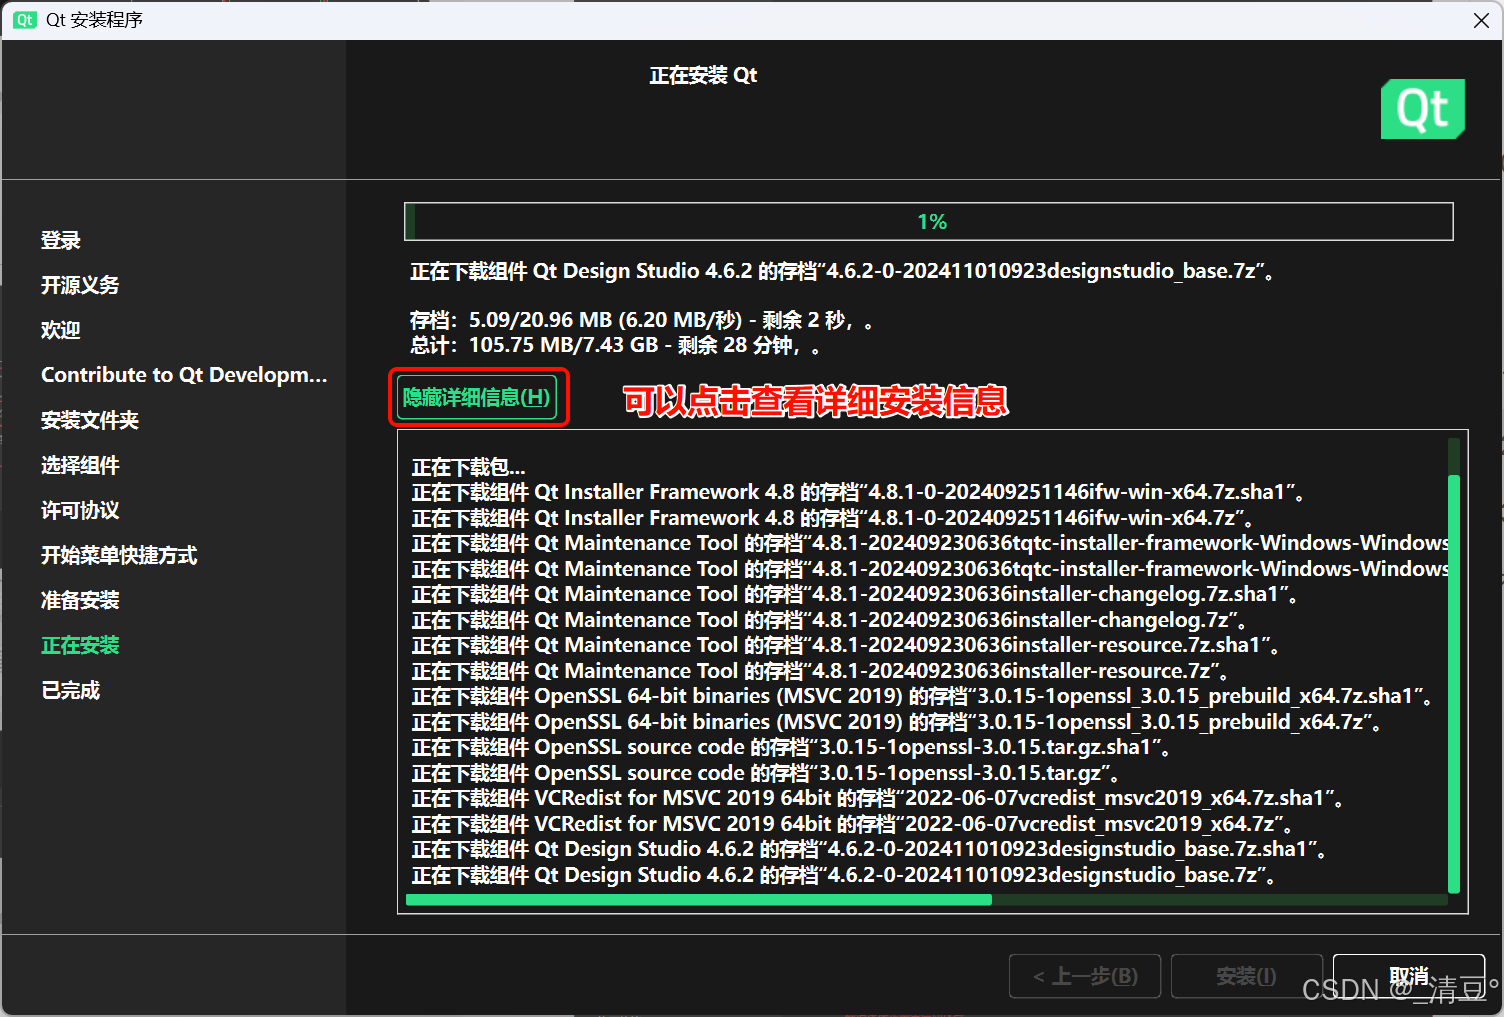This screenshot has height=1017, width=1504.
Task: Select 选择组件 step in sidebar
Action: [80, 465]
